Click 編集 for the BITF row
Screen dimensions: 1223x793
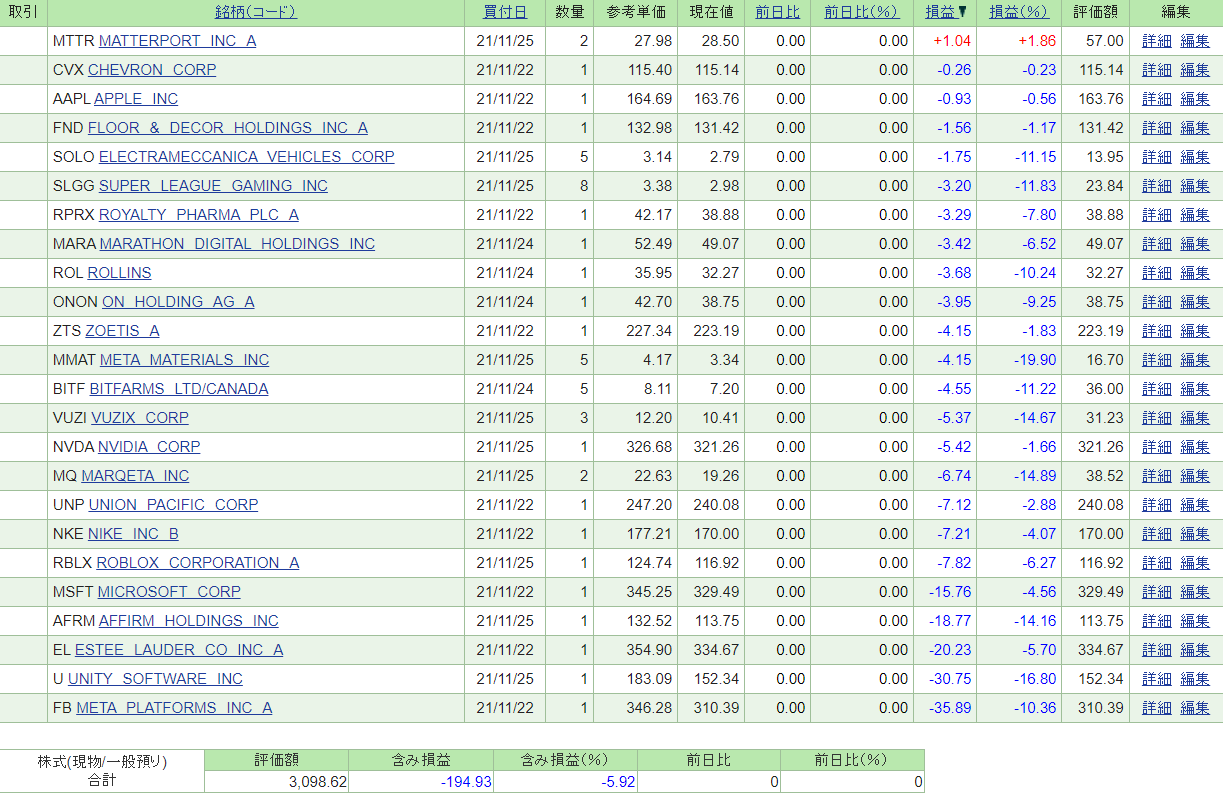[x=1195, y=389]
